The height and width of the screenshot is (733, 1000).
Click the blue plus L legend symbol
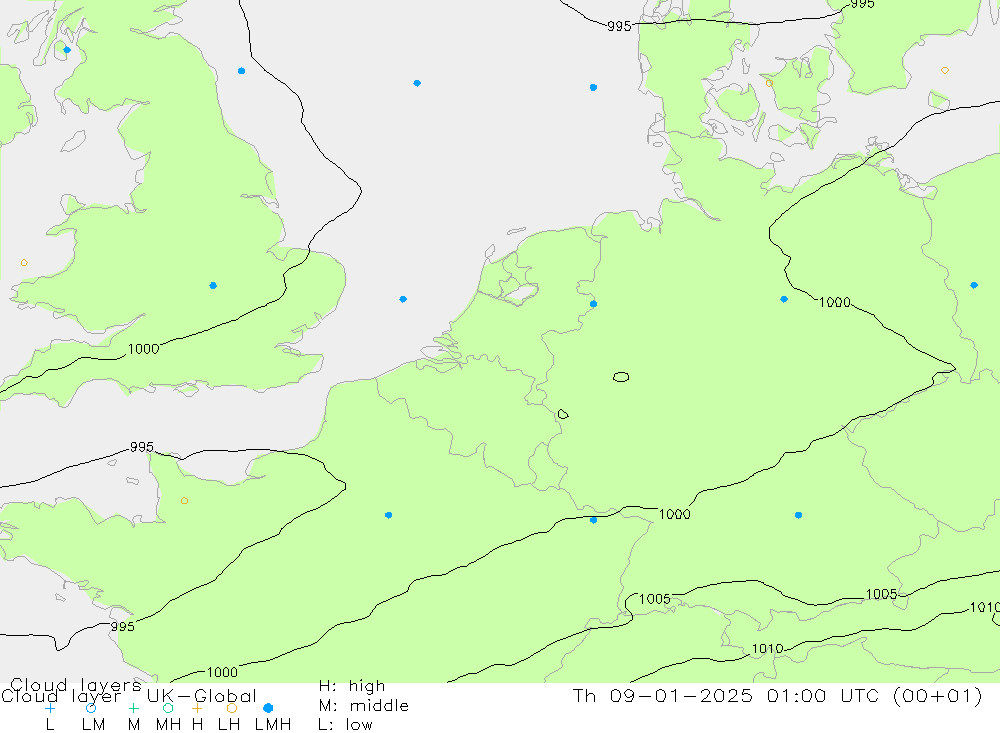click(50, 708)
